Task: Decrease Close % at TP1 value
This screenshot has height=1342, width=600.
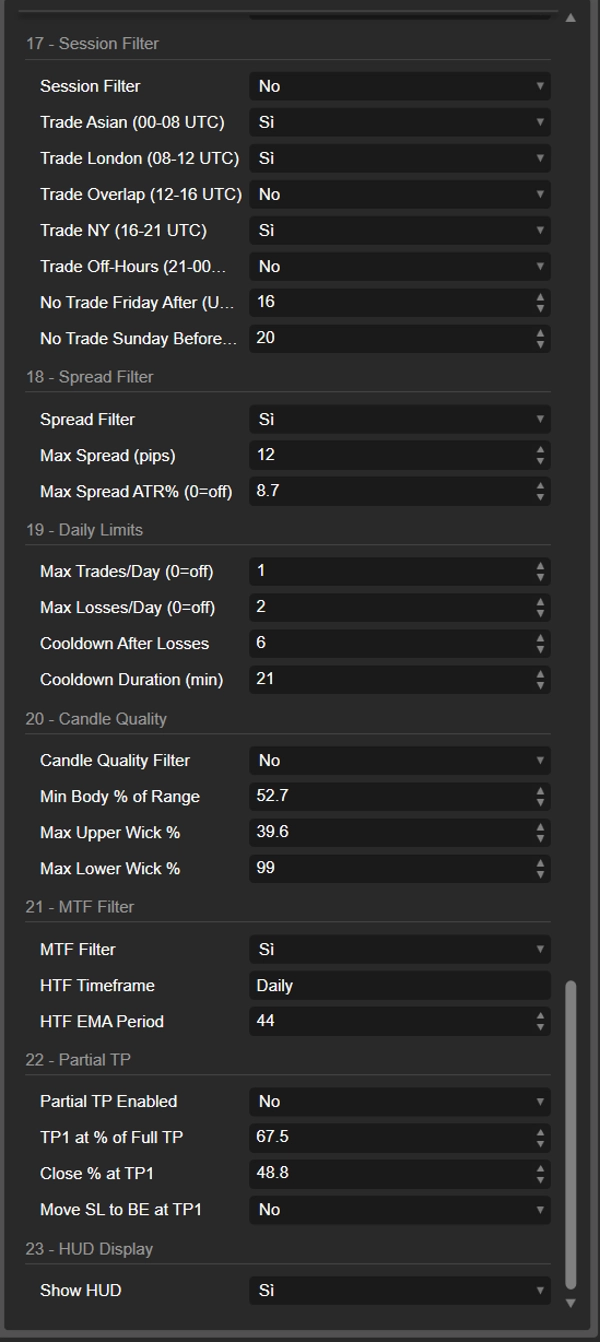Action: (540, 1179)
